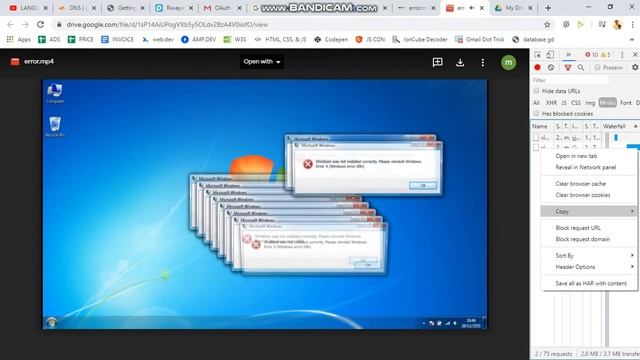Image resolution: width=640 pixels, height=360 pixels.
Task: Filter network requests by CSS
Action: coord(576,103)
